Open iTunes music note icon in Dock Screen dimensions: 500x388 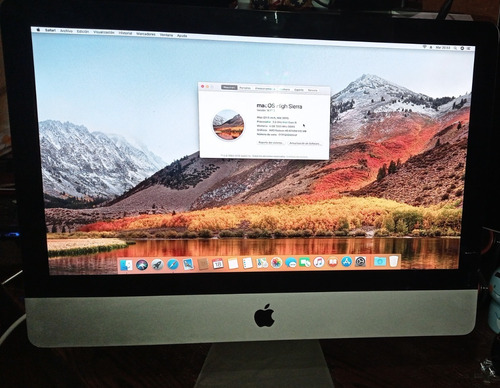pyautogui.click(x=319, y=262)
